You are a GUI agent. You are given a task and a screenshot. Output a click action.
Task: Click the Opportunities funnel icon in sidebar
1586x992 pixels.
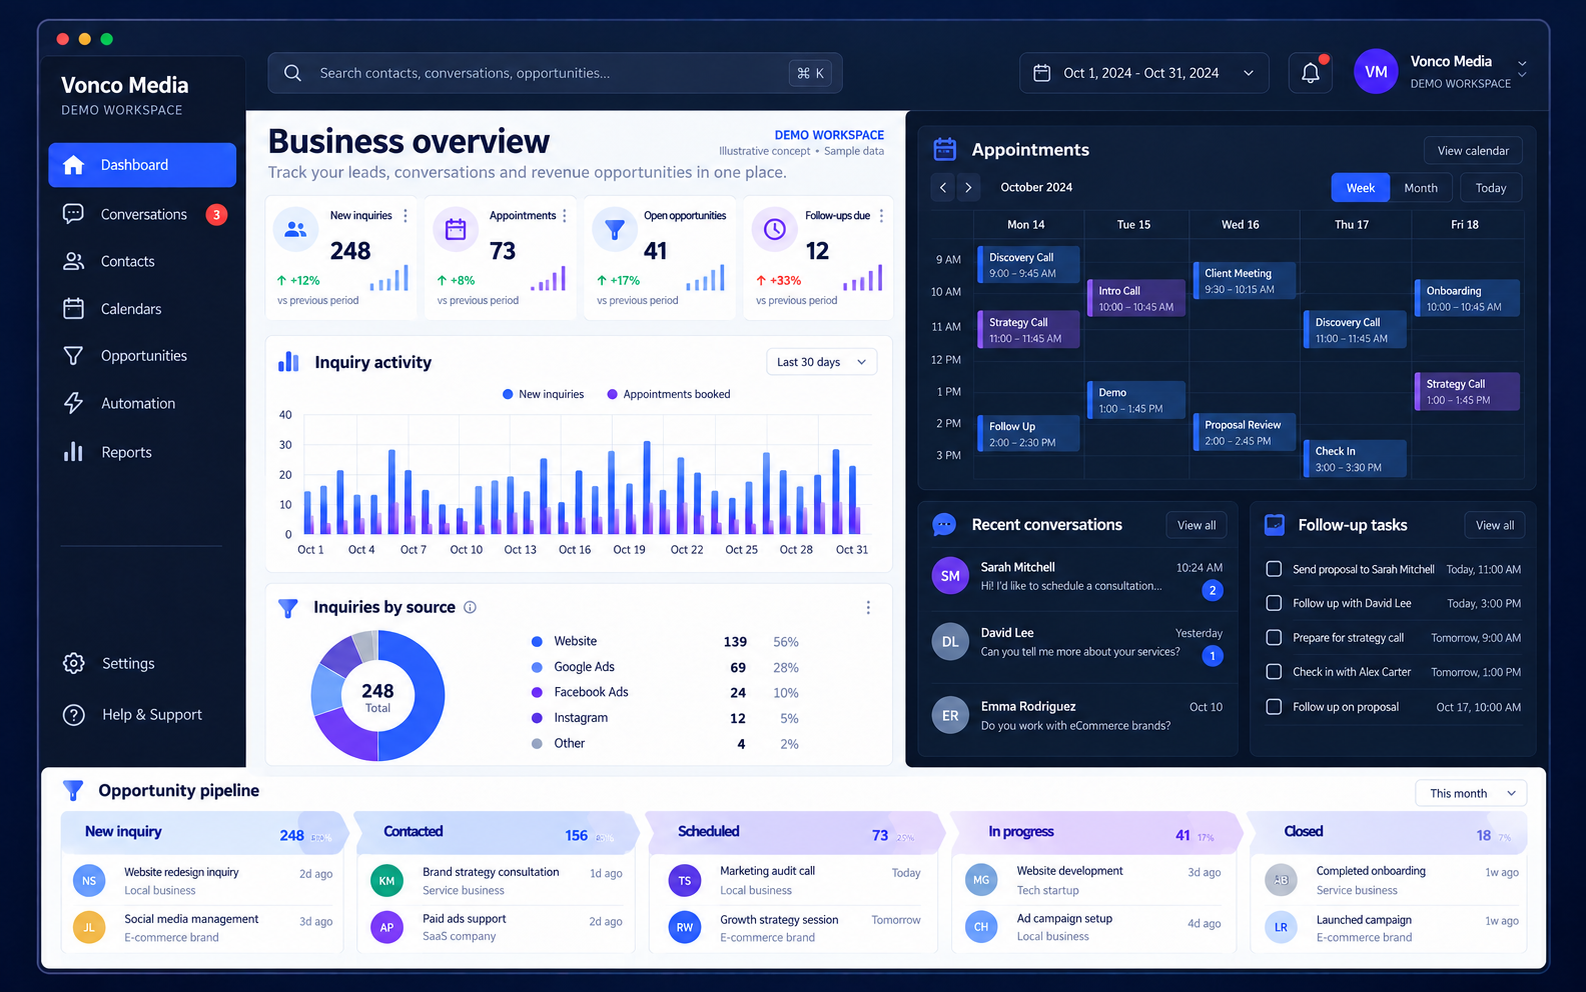[73, 355]
